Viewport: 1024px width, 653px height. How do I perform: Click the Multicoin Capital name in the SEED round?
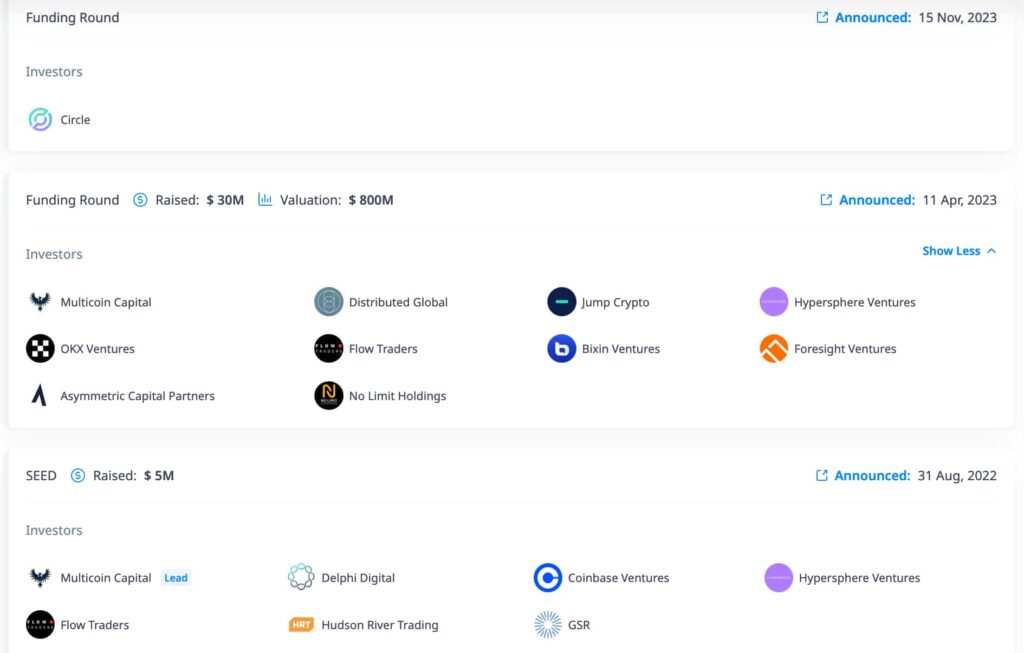tap(106, 578)
